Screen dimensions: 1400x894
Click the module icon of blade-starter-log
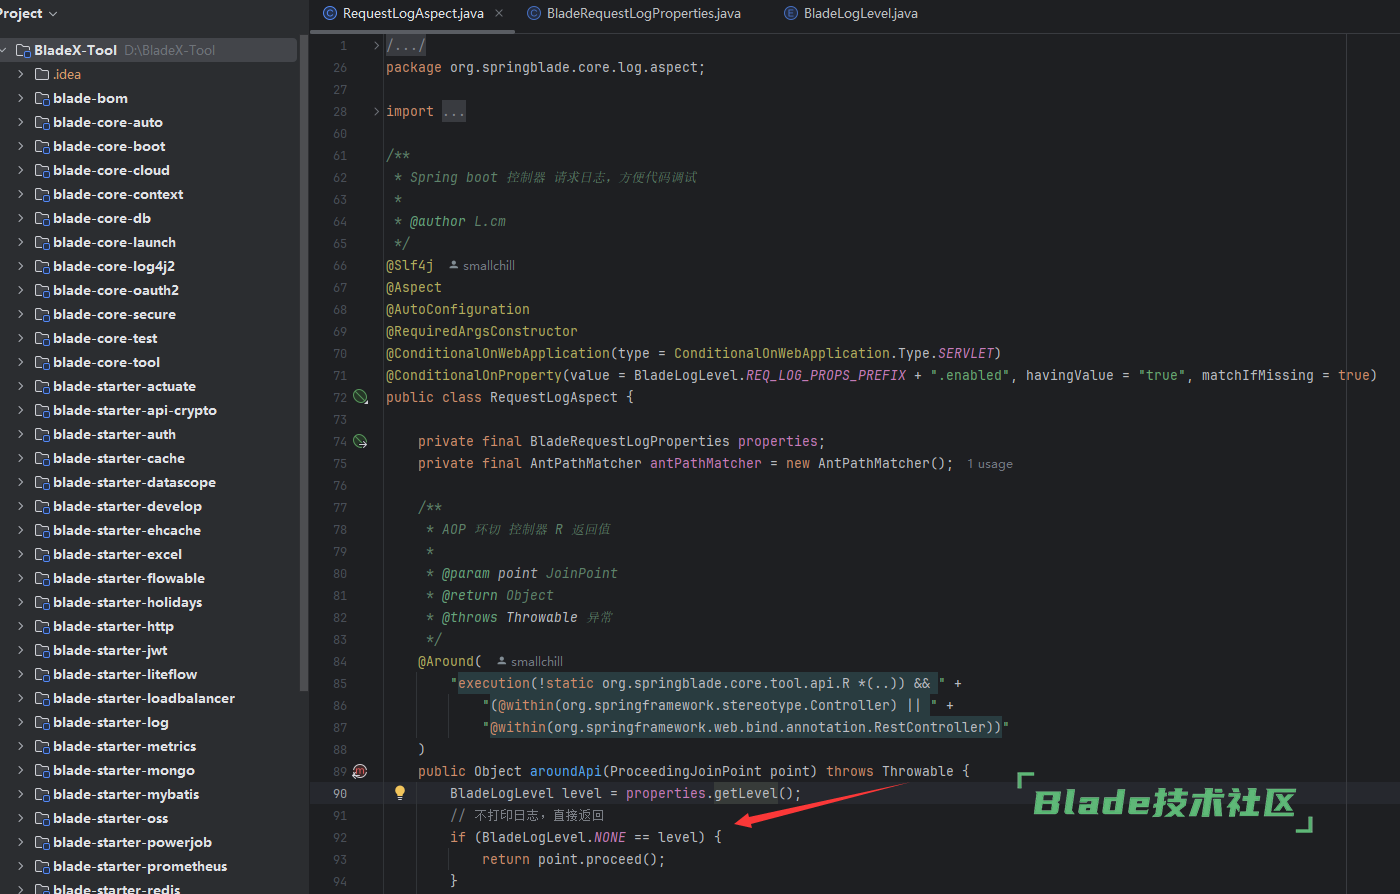[x=42, y=722]
